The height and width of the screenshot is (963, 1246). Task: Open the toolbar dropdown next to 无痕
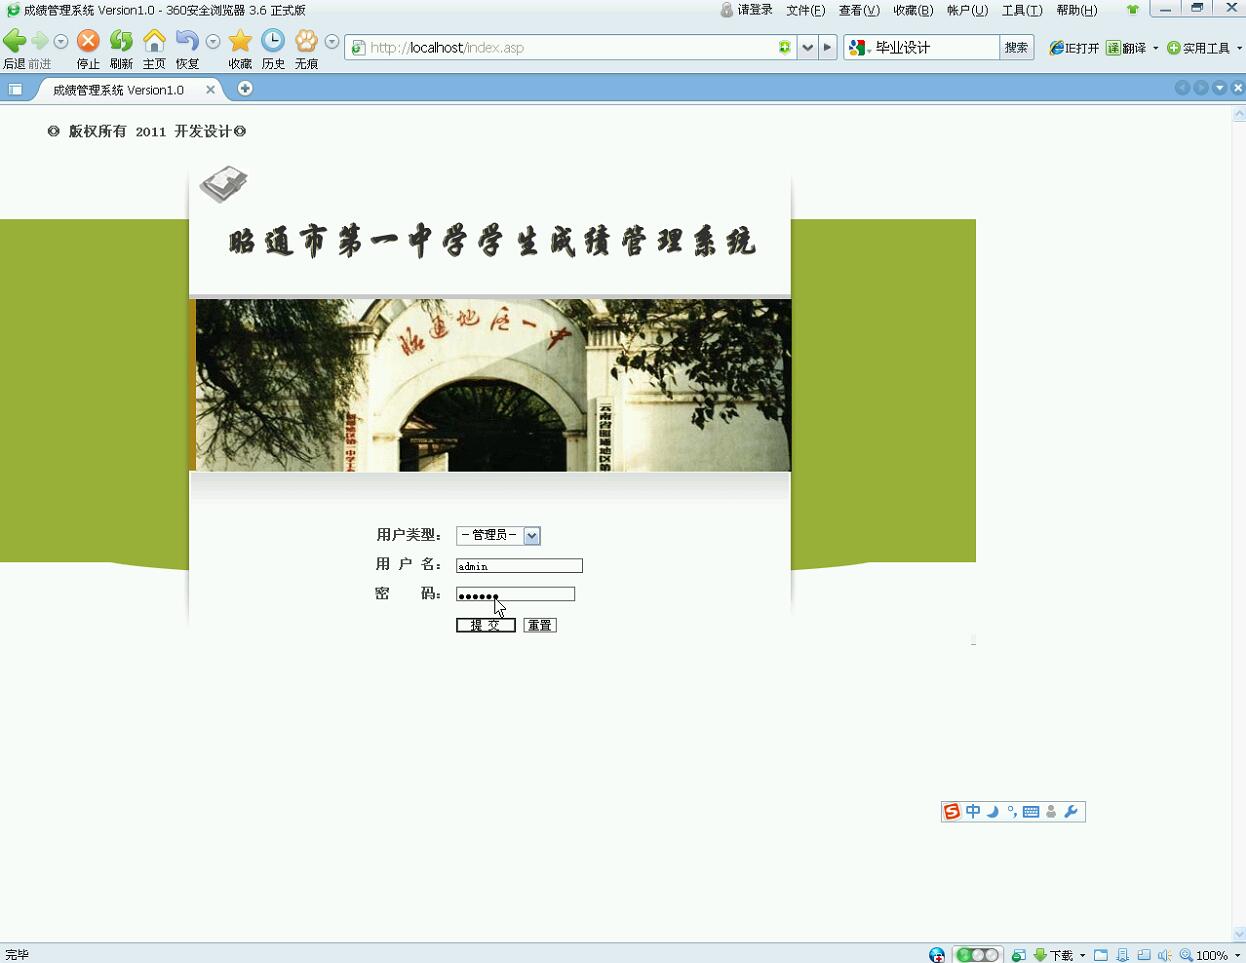point(332,42)
